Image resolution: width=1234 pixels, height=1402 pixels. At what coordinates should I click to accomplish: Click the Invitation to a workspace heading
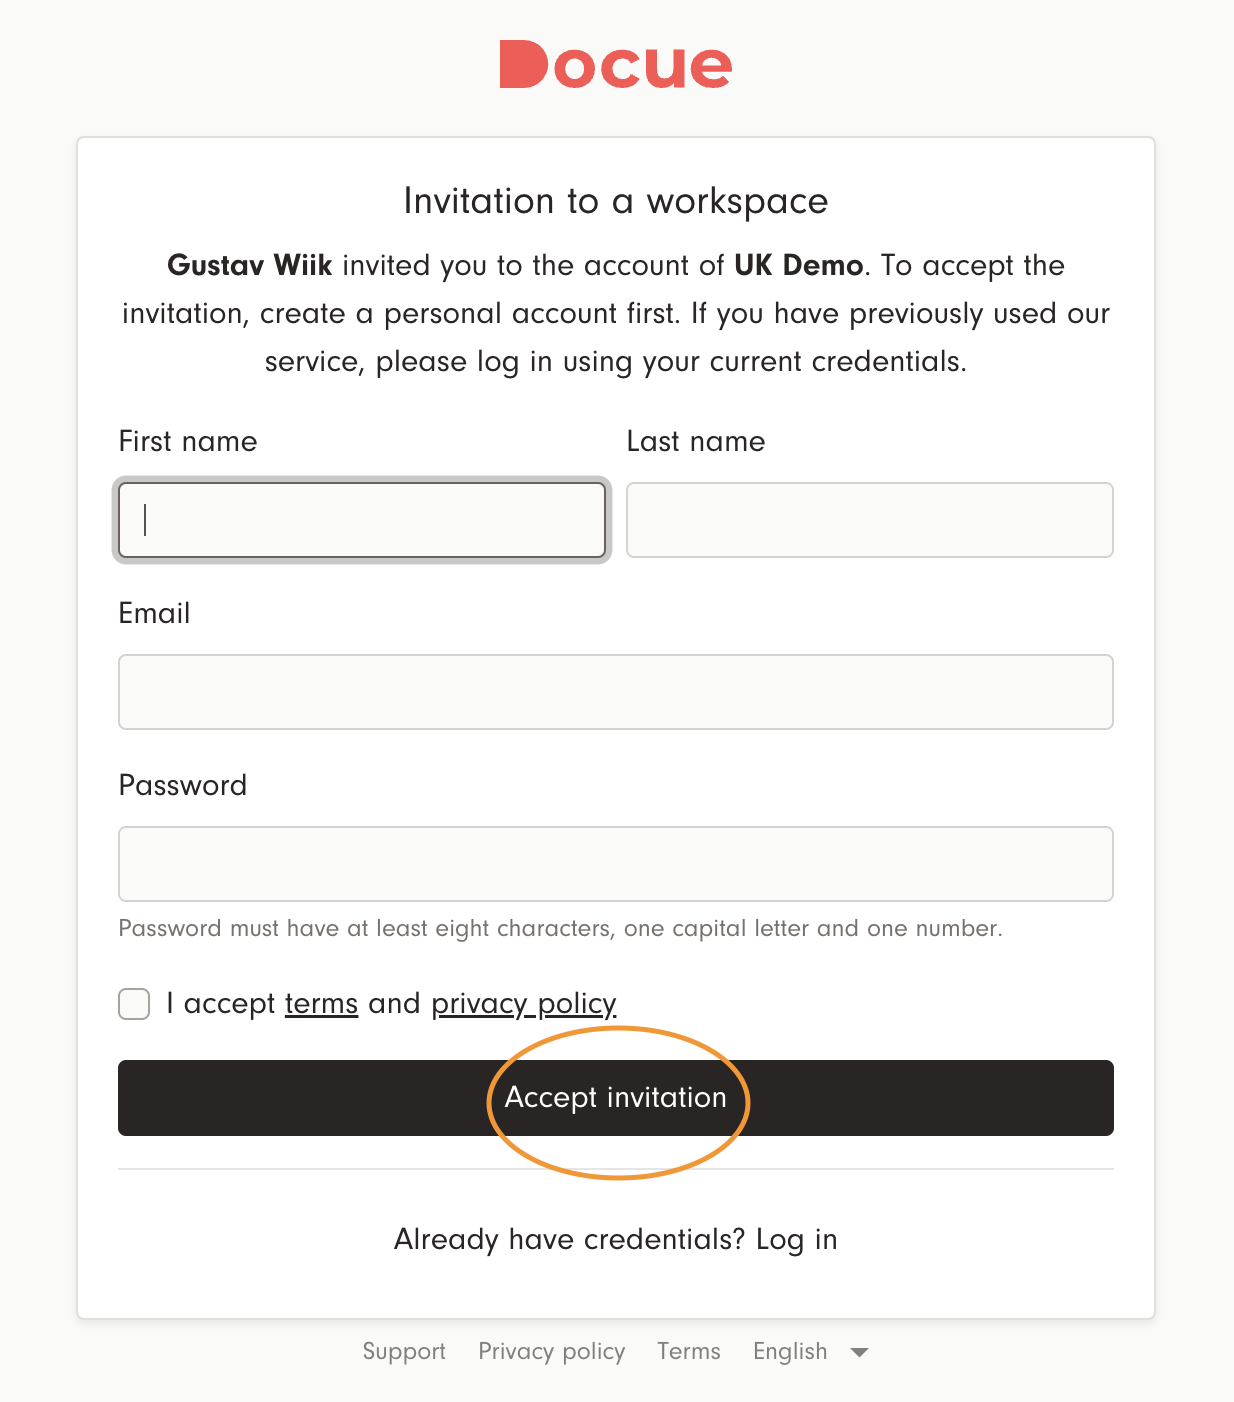pyautogui.click(x=616, y=202)
